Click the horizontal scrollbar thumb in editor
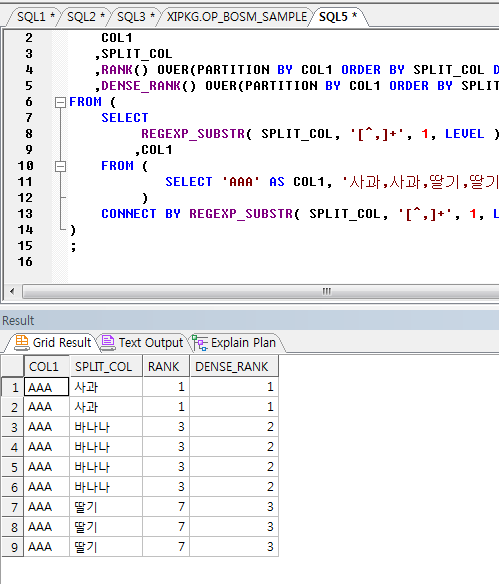 coord(326,291)
